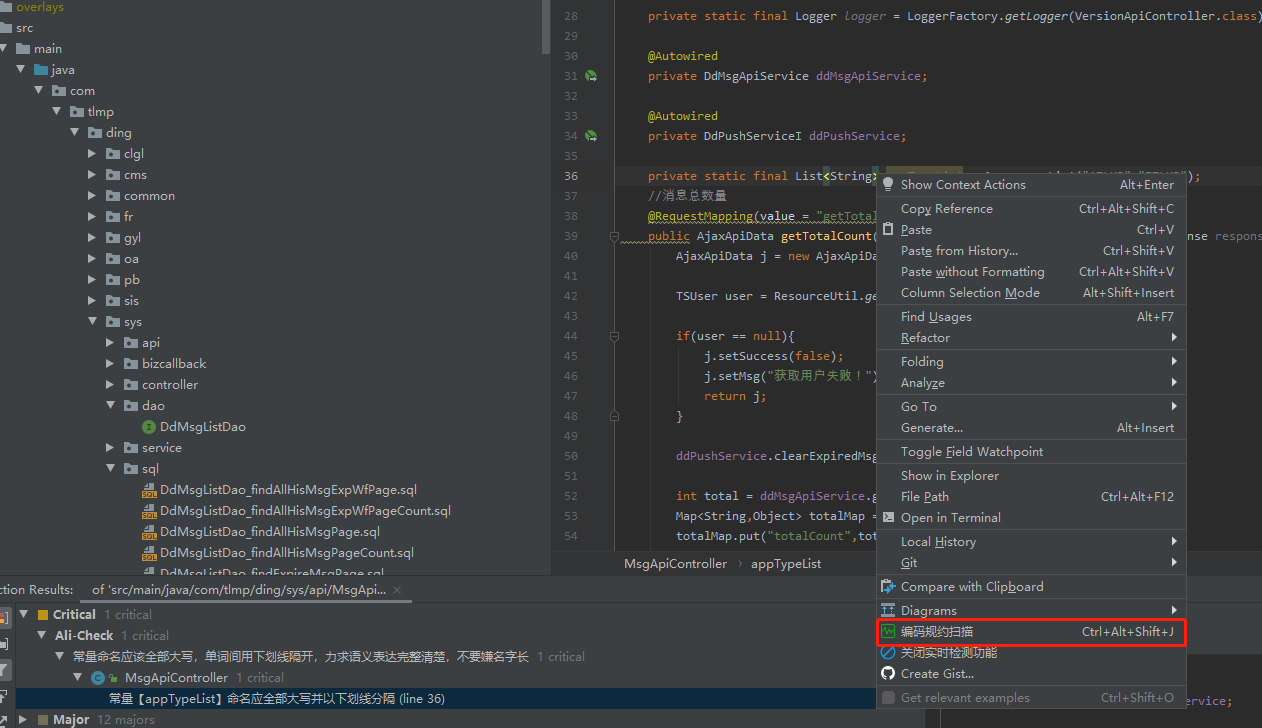
Task: Click the project tree vertical scrollbar
Action: tap(546, 26)
